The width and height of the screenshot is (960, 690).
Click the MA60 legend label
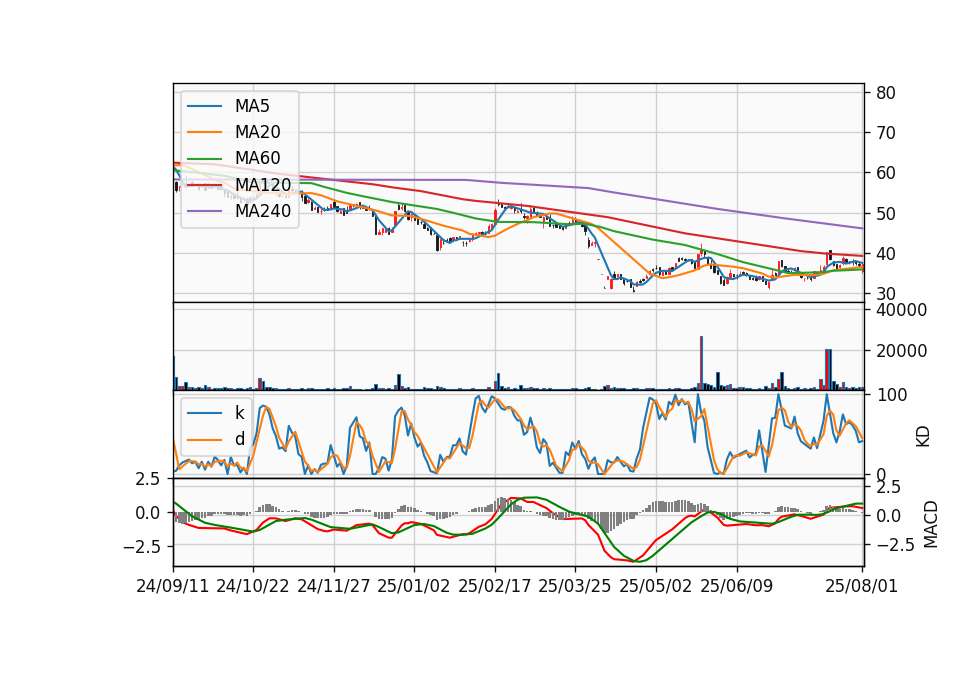pyautogui.click(x=257, y=158)
